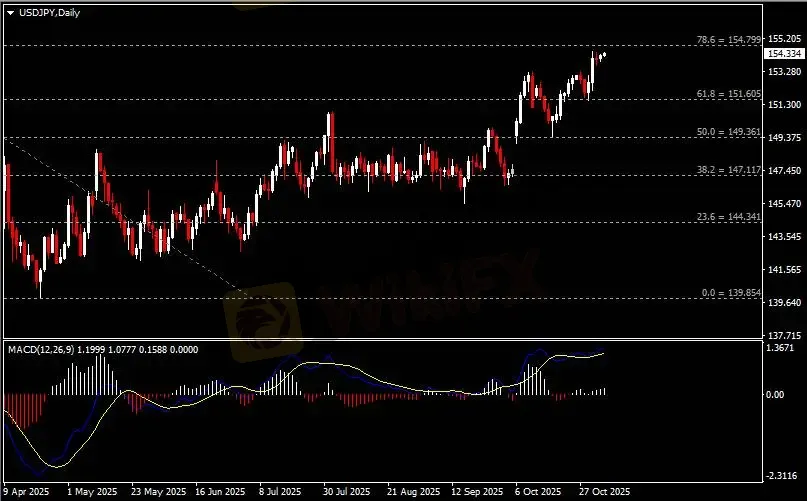Screen dimensions: 807x501
Task: Click the triangle arrow beside USDJPY,Daily
Action: tap(10, 10)
